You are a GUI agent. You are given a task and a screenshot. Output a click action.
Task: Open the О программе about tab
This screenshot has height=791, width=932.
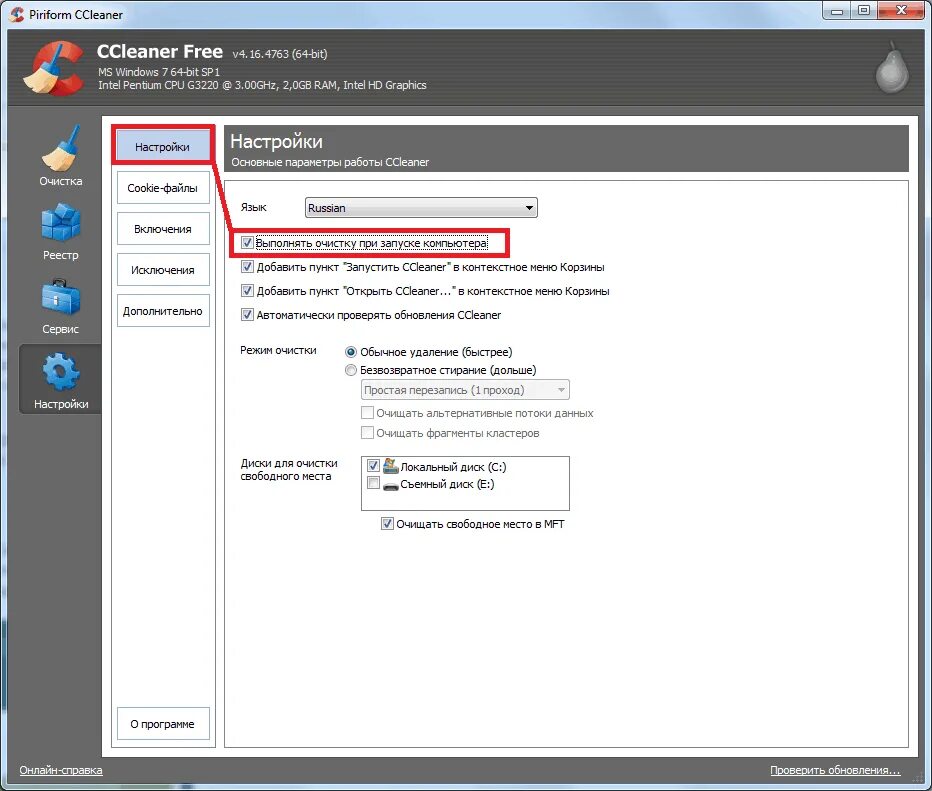point(163,724)
